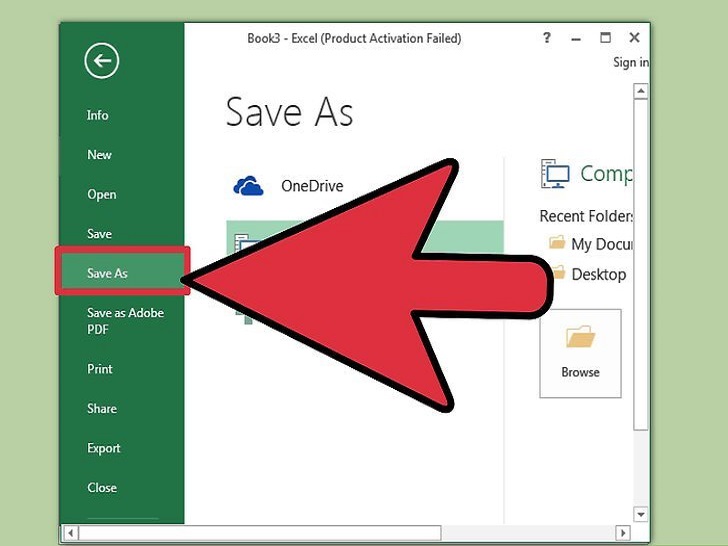Click the vertical scrollbar up arrow
Image resolution: width=728 pixels, height=546 pixels.
coord(641,91)
